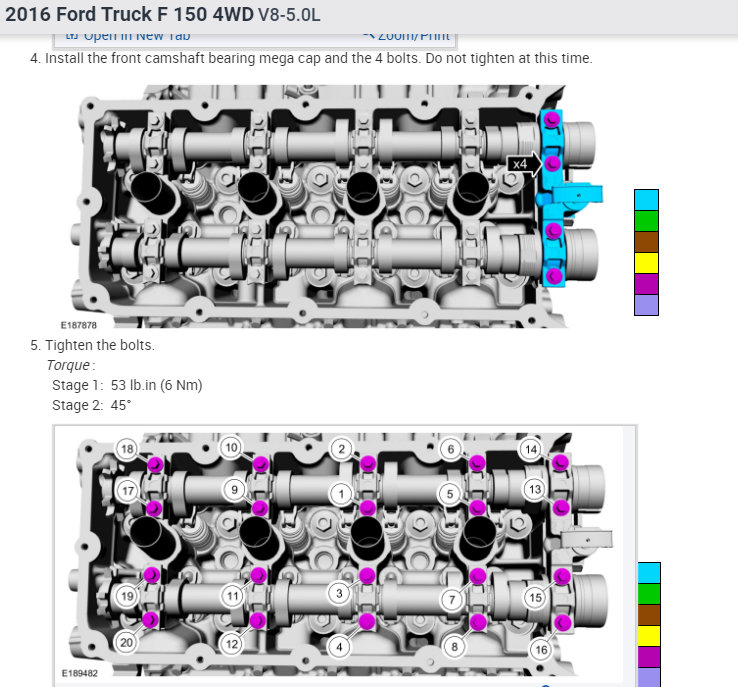Image resolution: width=738 pixels, height=687 pixels.
Task: Click 'Stage 2: 45°' value
Action: click(x=92, y=406)
